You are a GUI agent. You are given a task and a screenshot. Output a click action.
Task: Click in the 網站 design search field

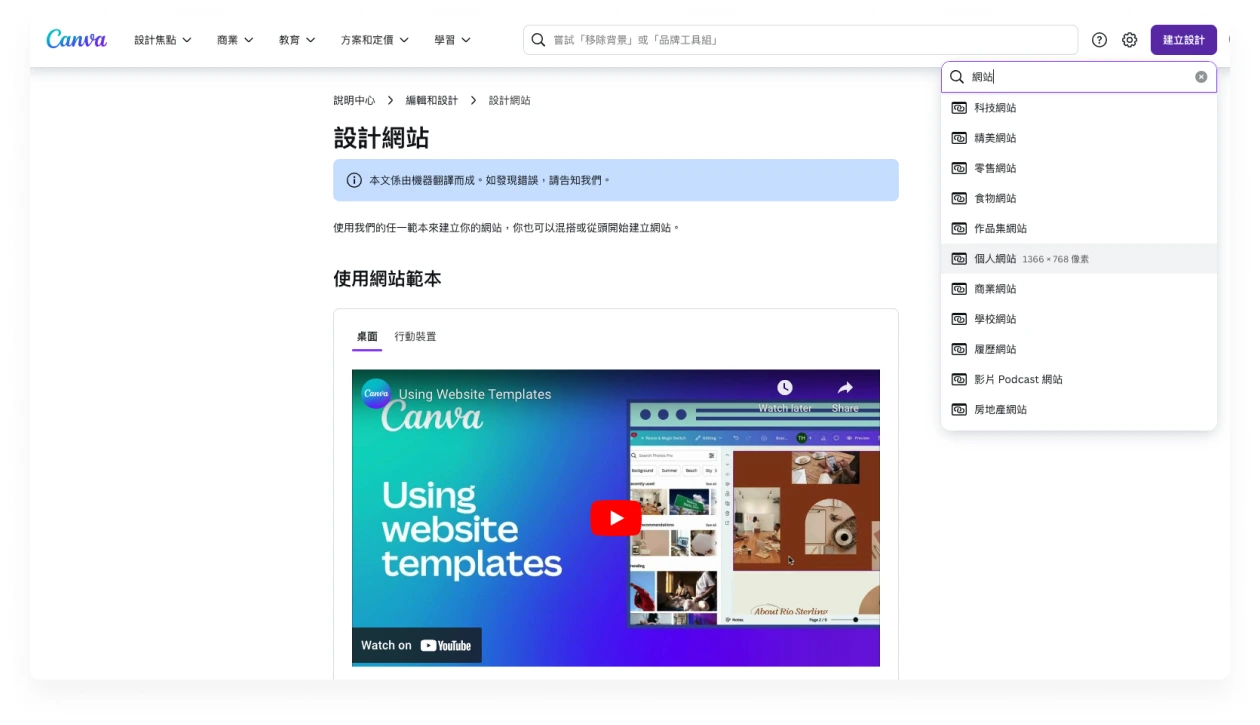(x=1079, y=77)
